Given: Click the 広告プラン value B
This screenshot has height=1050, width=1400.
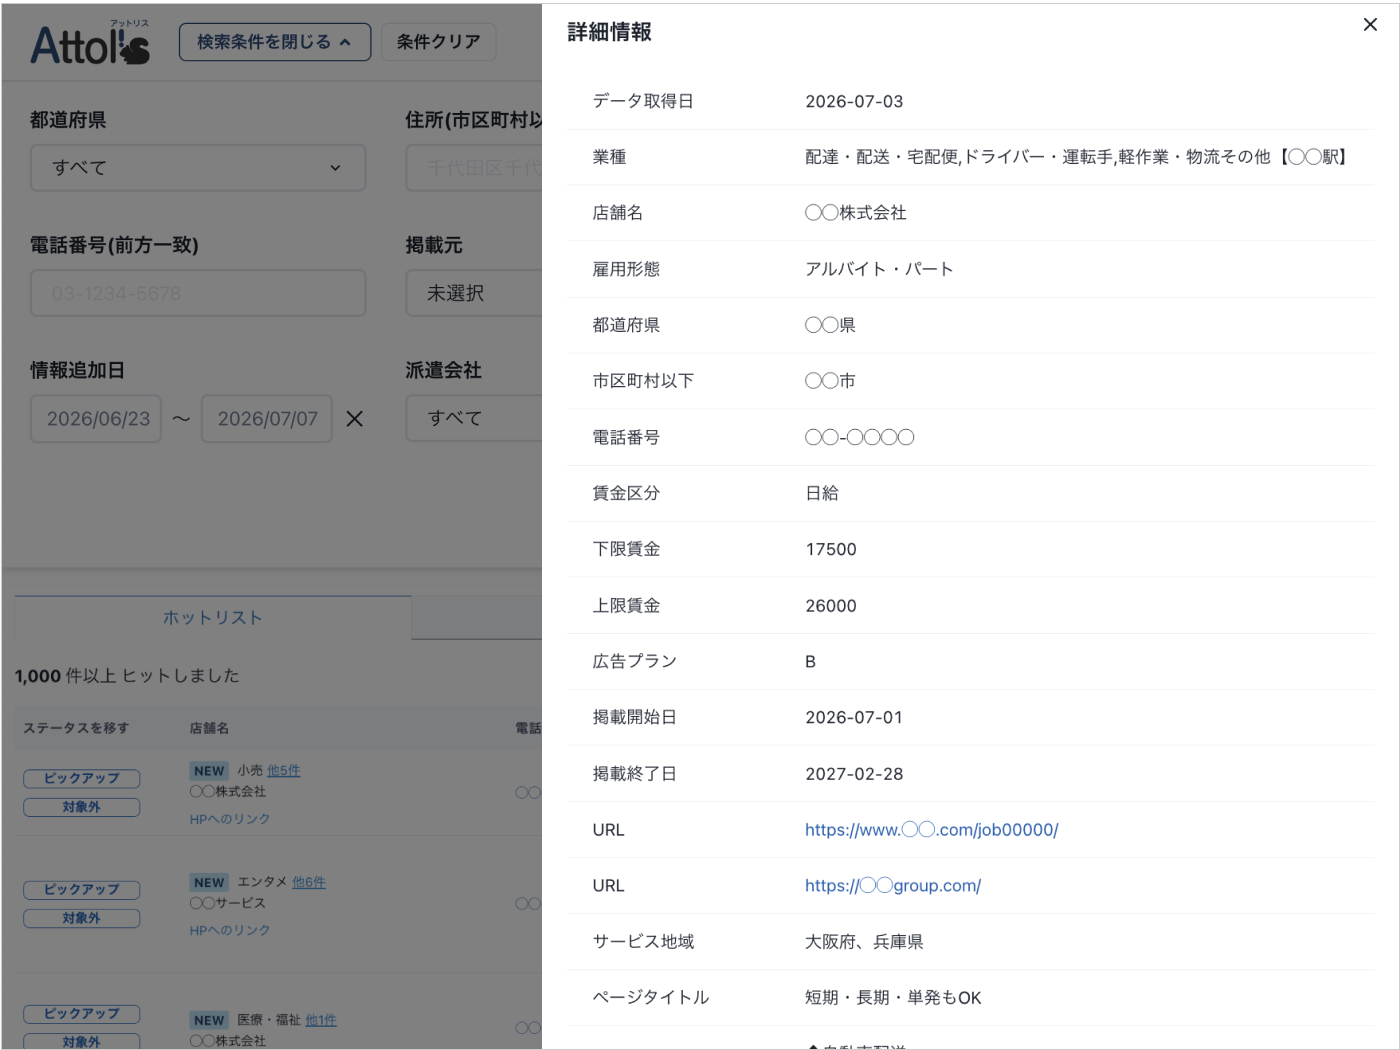Looking at the screenshot, I should (x=811, y=662).
